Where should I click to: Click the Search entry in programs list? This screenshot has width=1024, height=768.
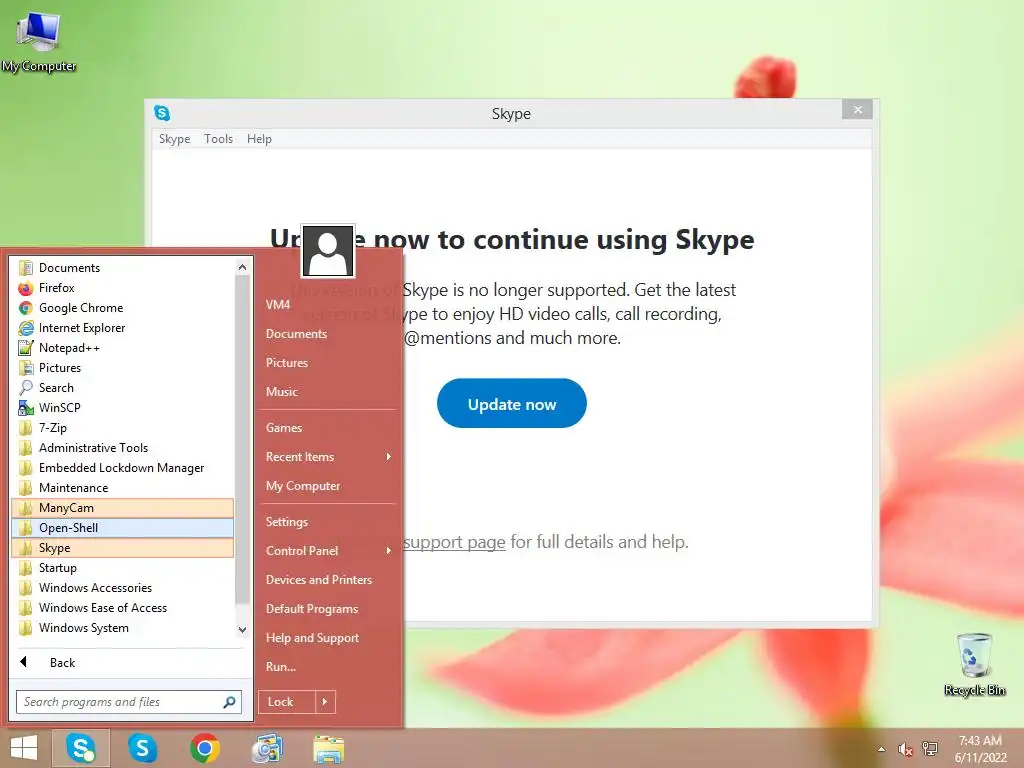click(123, 388)
